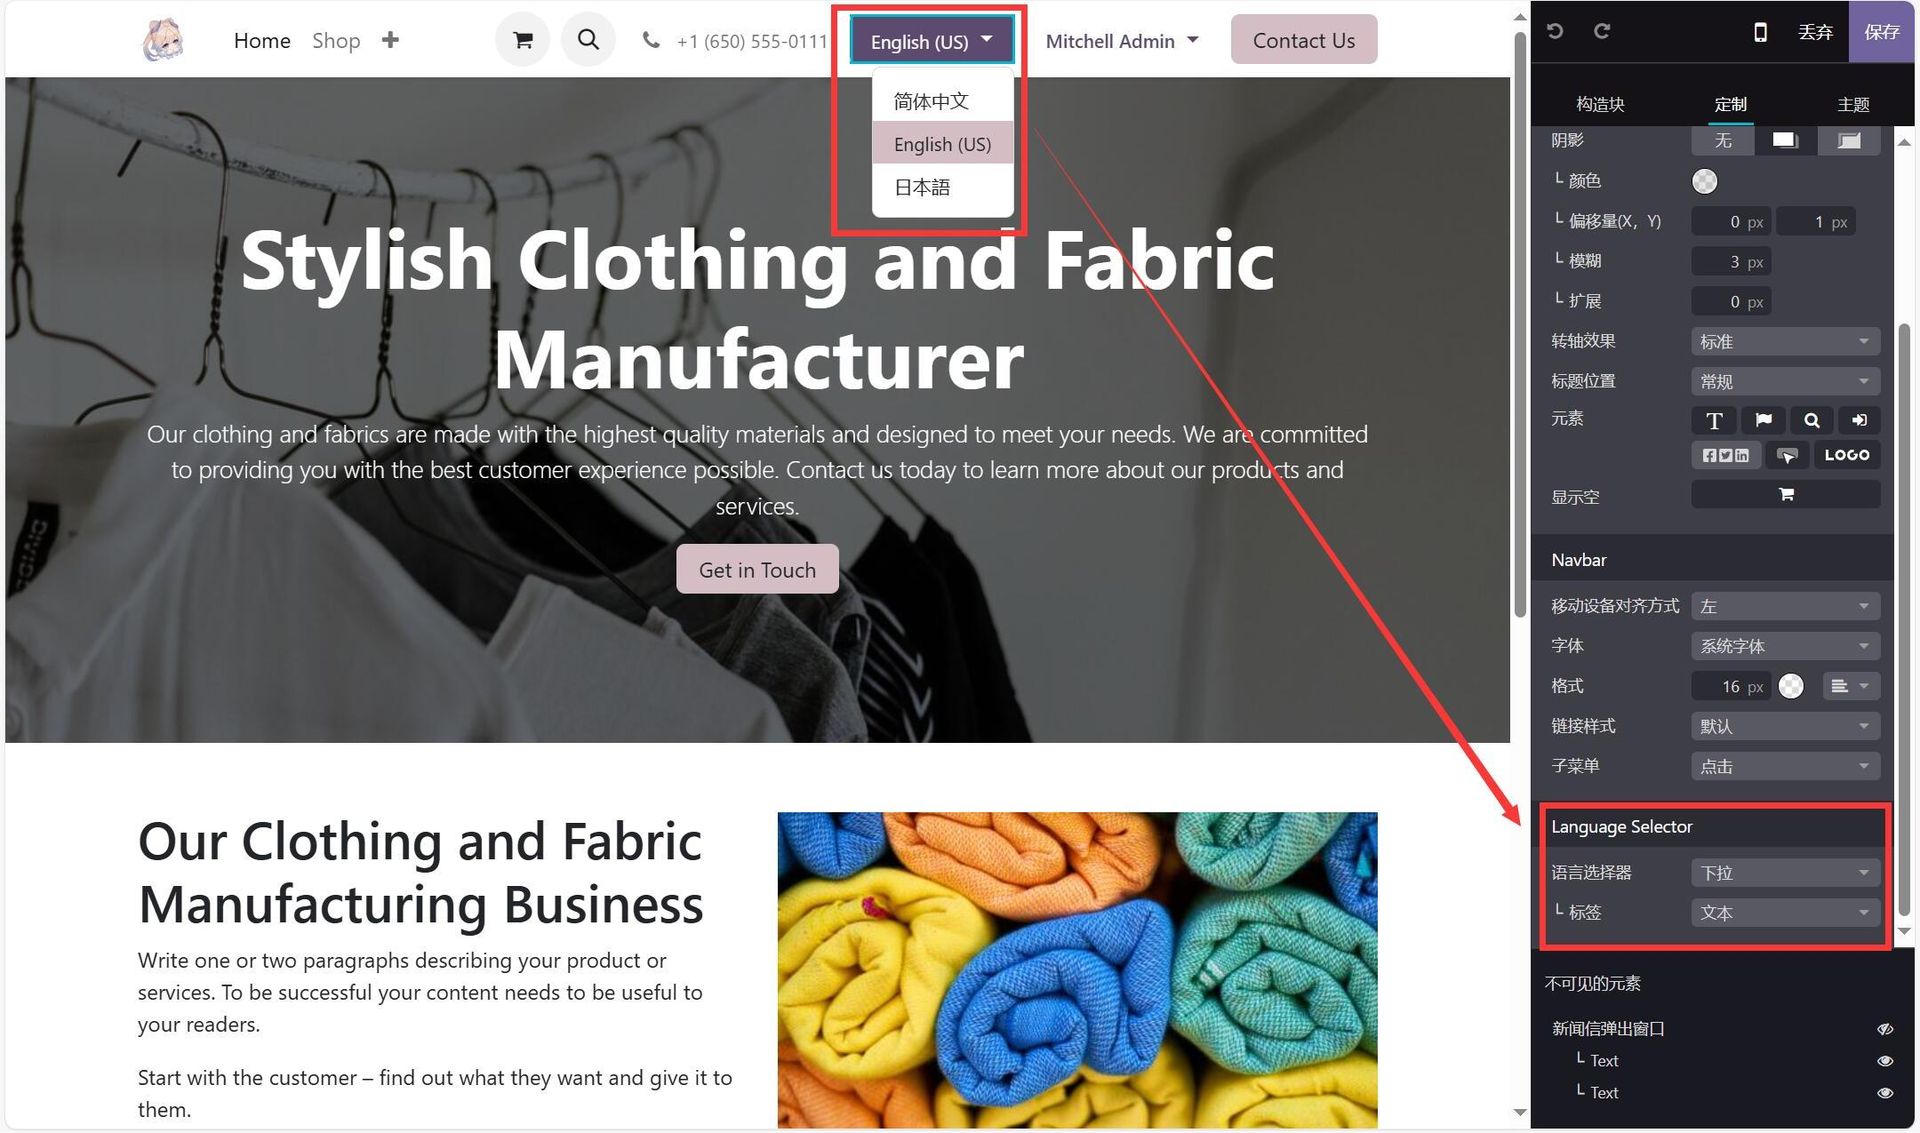Click the 保存 save button
The height and width of the screenshot is (1133, 1920).
(1881, 32)
